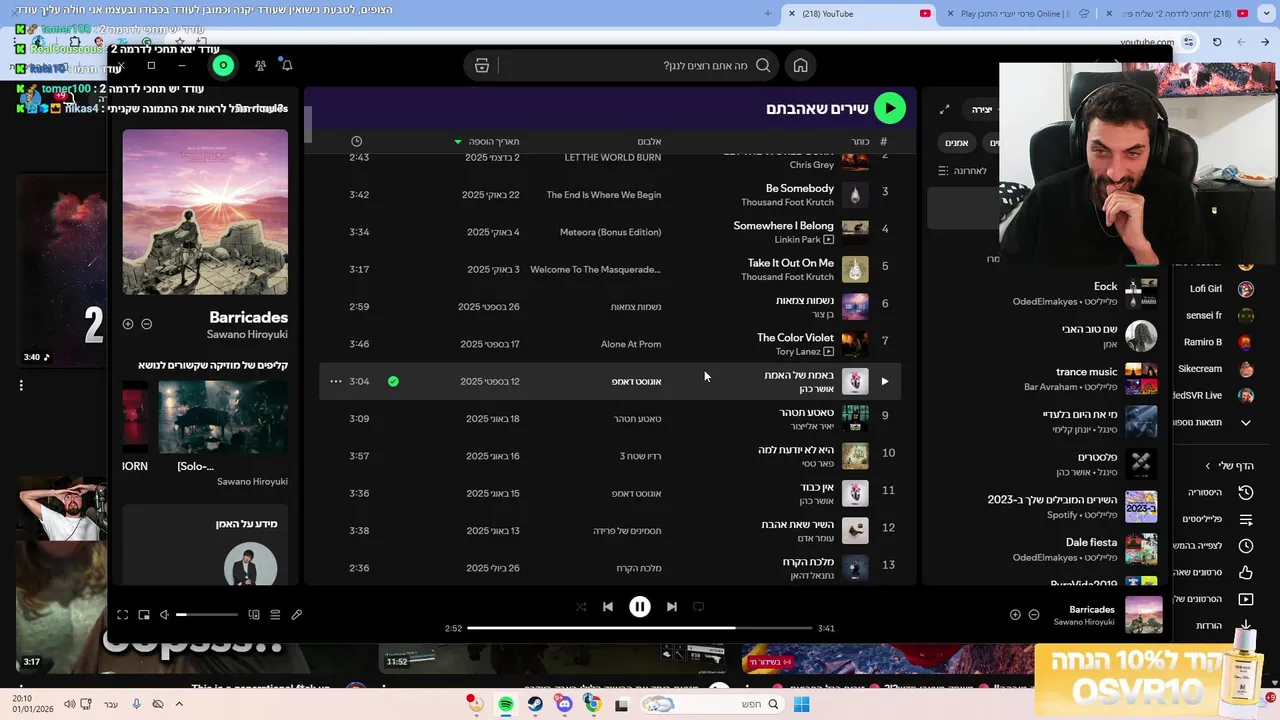Image resolution: width=1280 pixels, height=720 pixels.
Task: Toggle repeat in player bar
Action: tap(699, 606)
